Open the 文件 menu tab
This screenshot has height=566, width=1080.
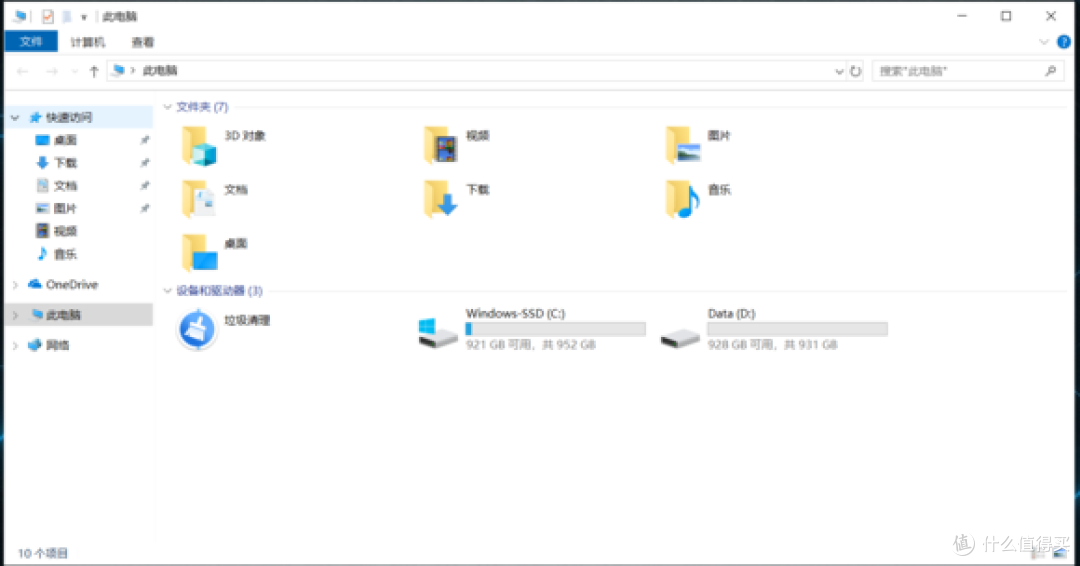tap(31, 42)
